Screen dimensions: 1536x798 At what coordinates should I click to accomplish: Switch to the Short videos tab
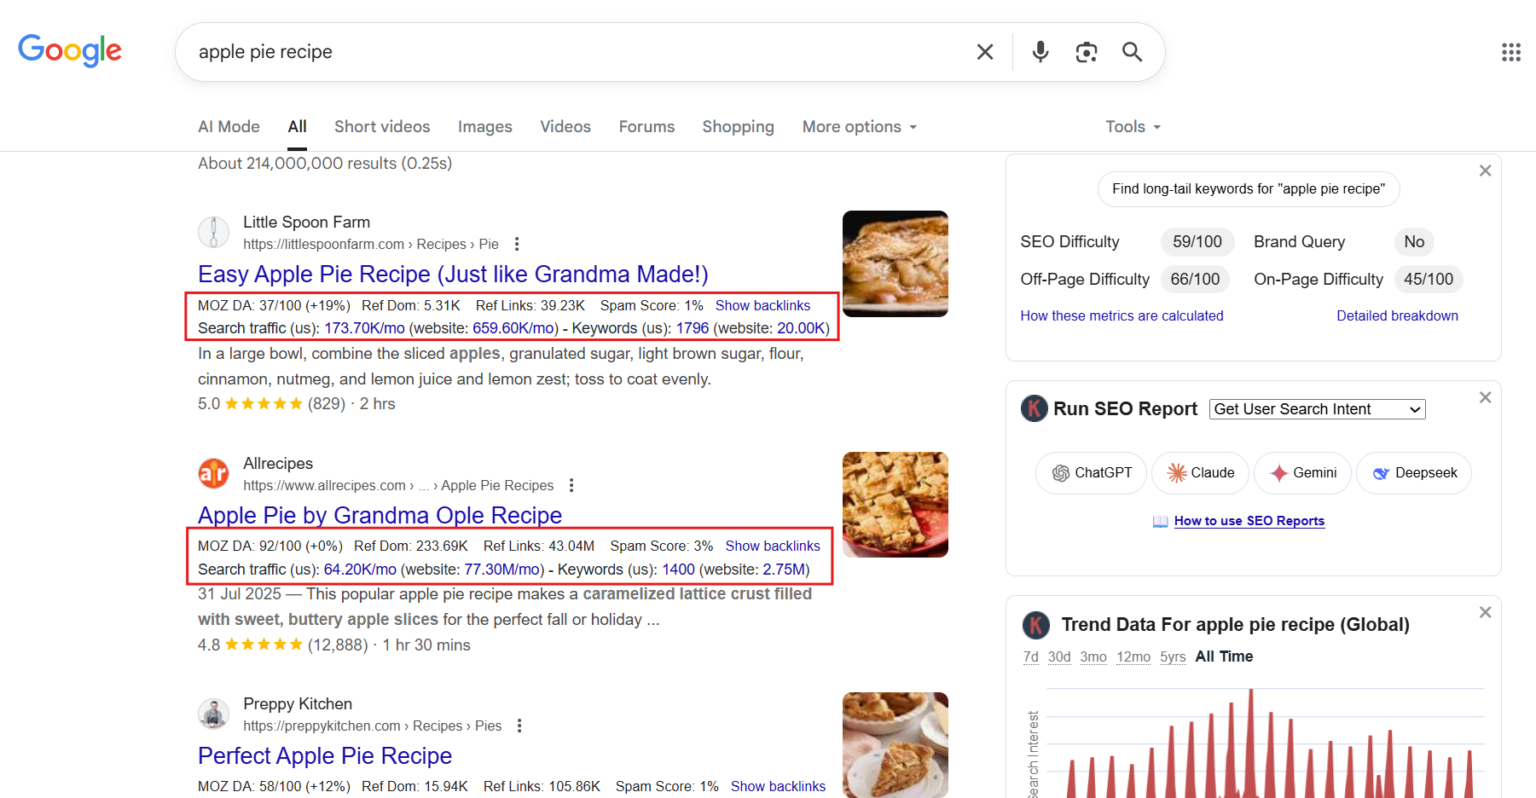382,127
